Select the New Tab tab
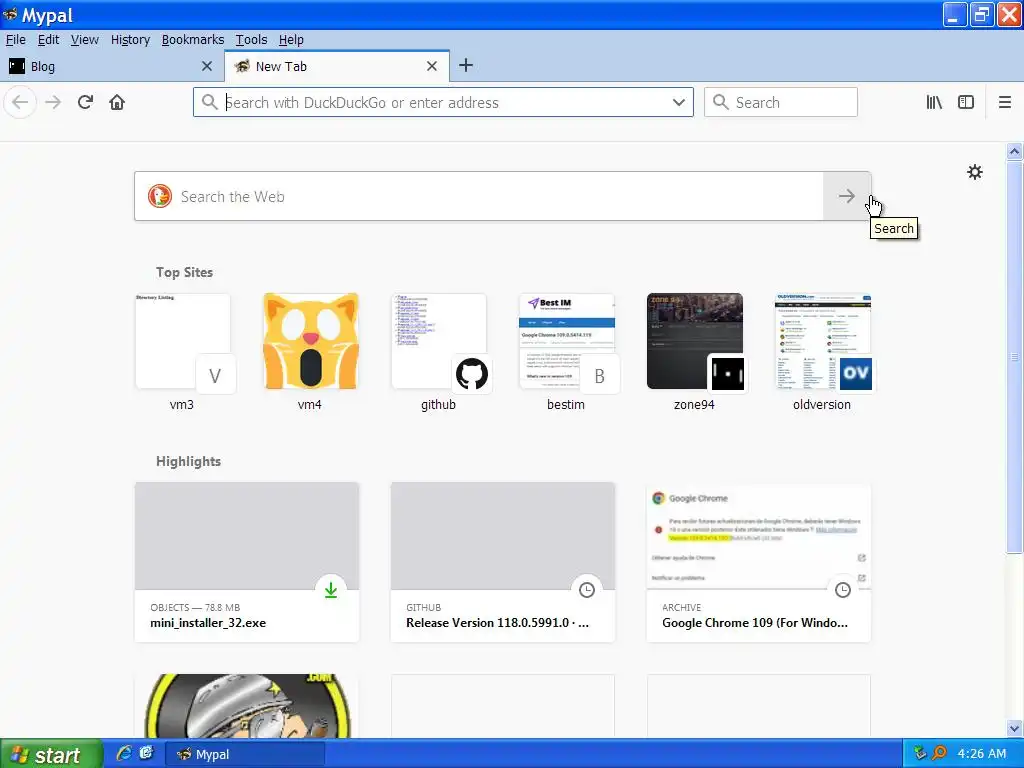 337,66
